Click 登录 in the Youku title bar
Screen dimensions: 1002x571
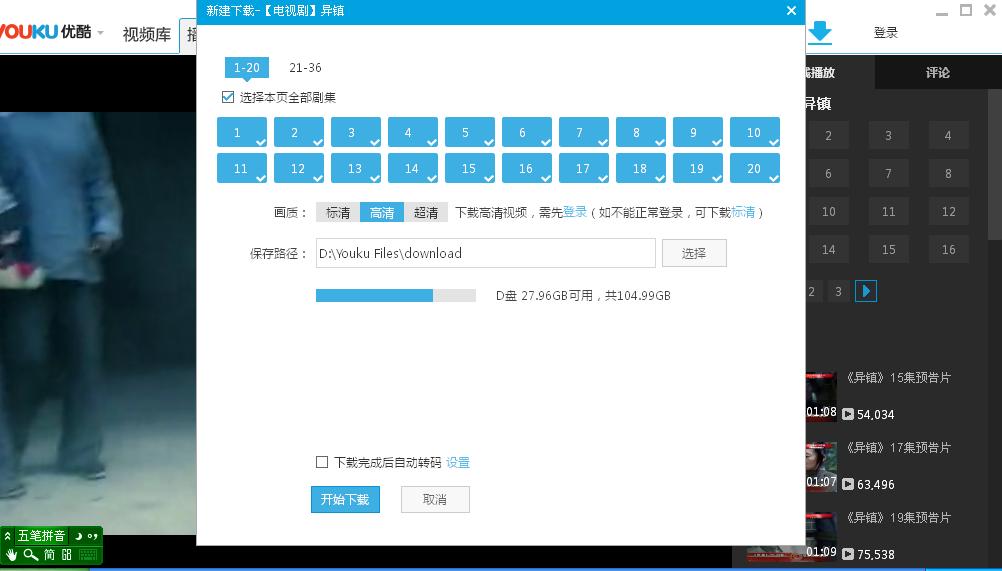click(x=886, y=33)
